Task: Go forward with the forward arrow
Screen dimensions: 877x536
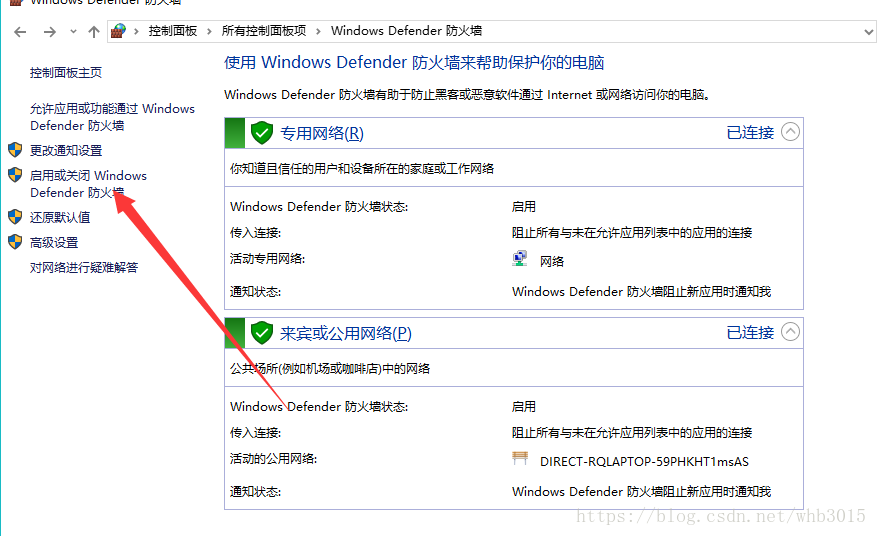Action: pyautogui.click(x=50, y=32)
